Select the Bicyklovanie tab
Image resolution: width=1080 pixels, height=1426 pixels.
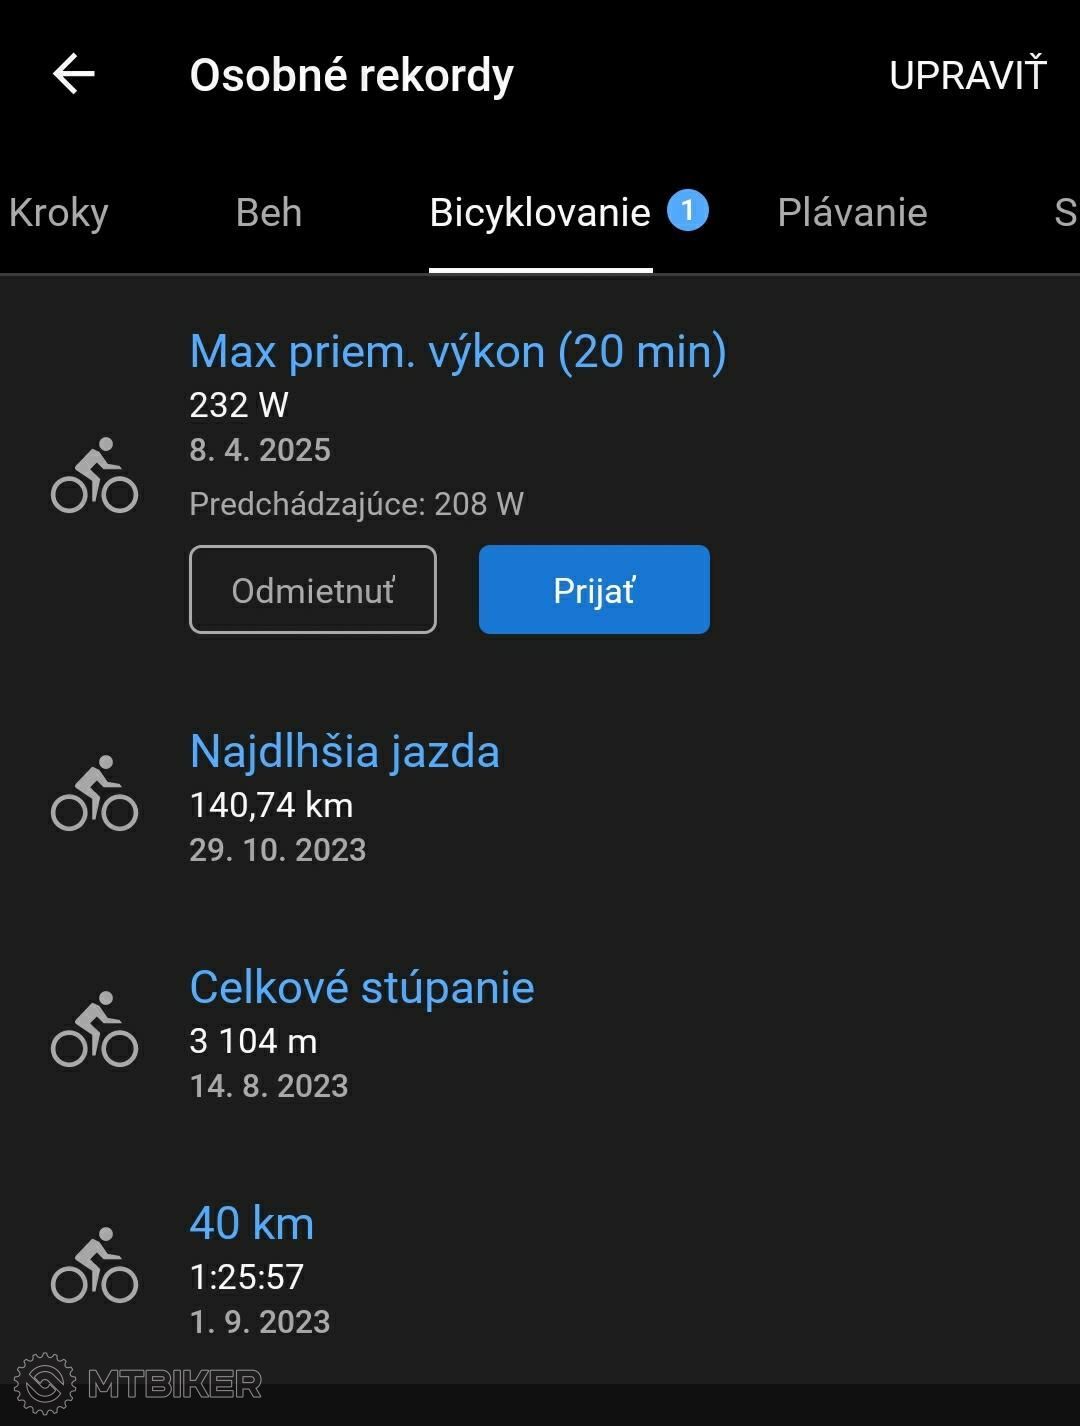[x=540, y=213]
